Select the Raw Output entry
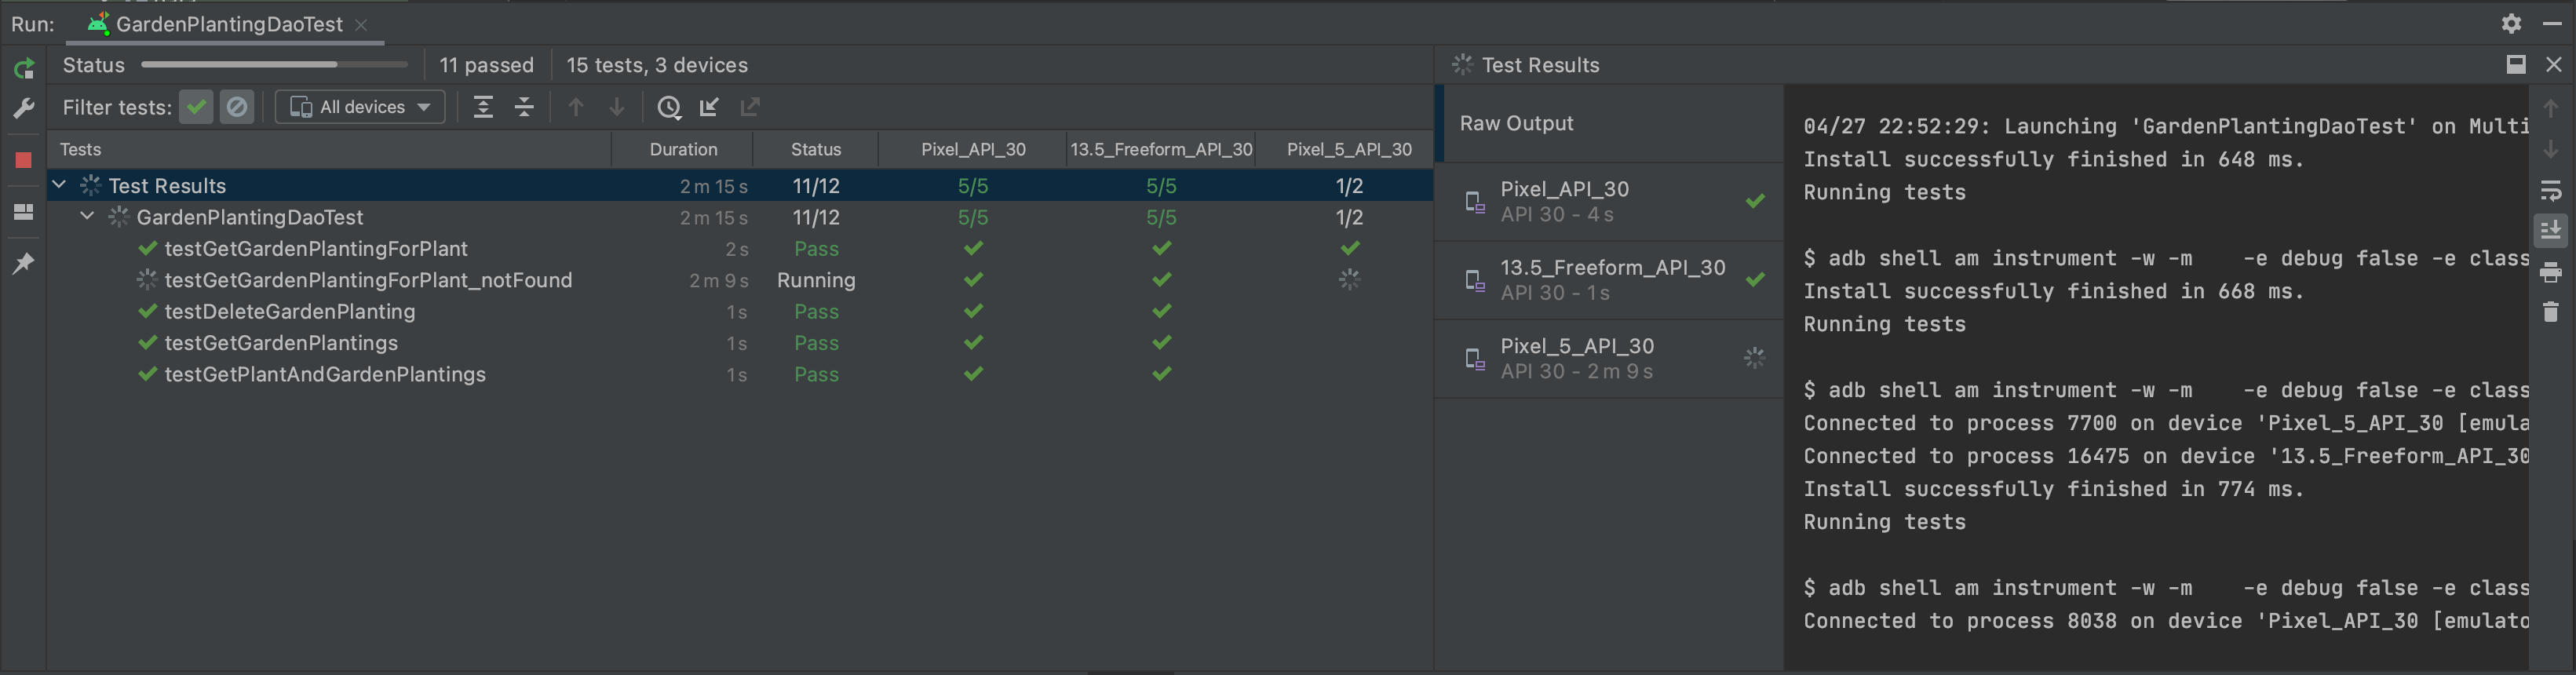Screen dimensions: 2576x675 1610,123
